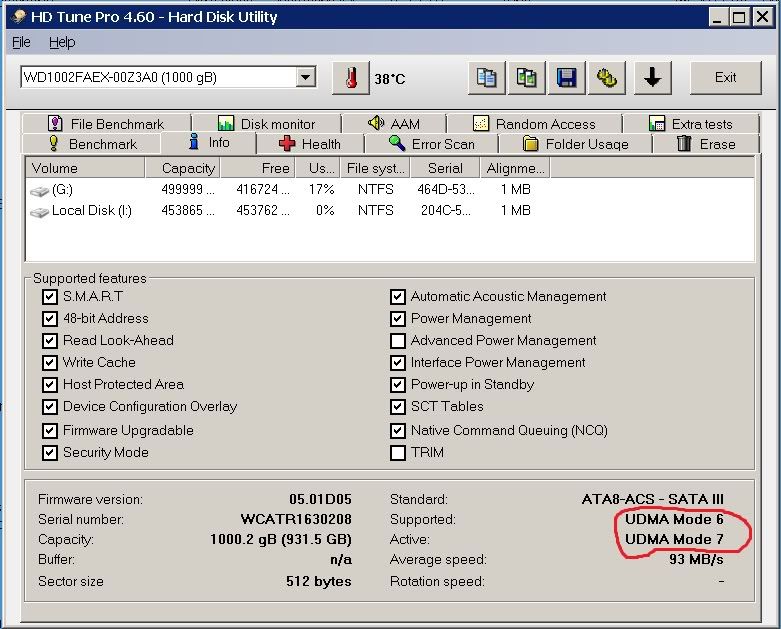Viewport: 781px width, 629px height.
Task: Switch to the Erase tab
Action: [706, 144]
